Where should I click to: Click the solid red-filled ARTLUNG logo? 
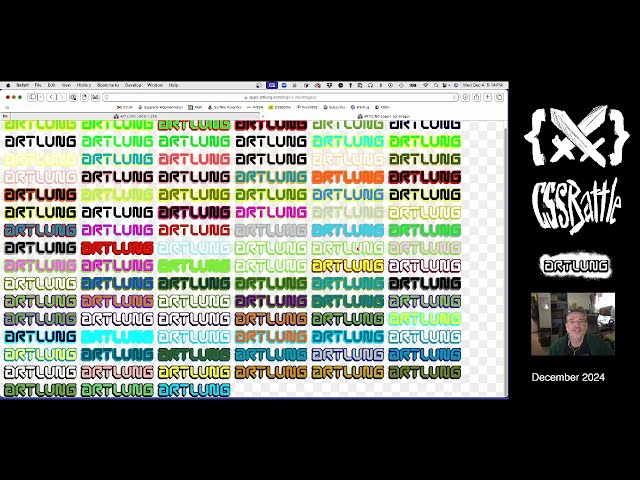117,248
